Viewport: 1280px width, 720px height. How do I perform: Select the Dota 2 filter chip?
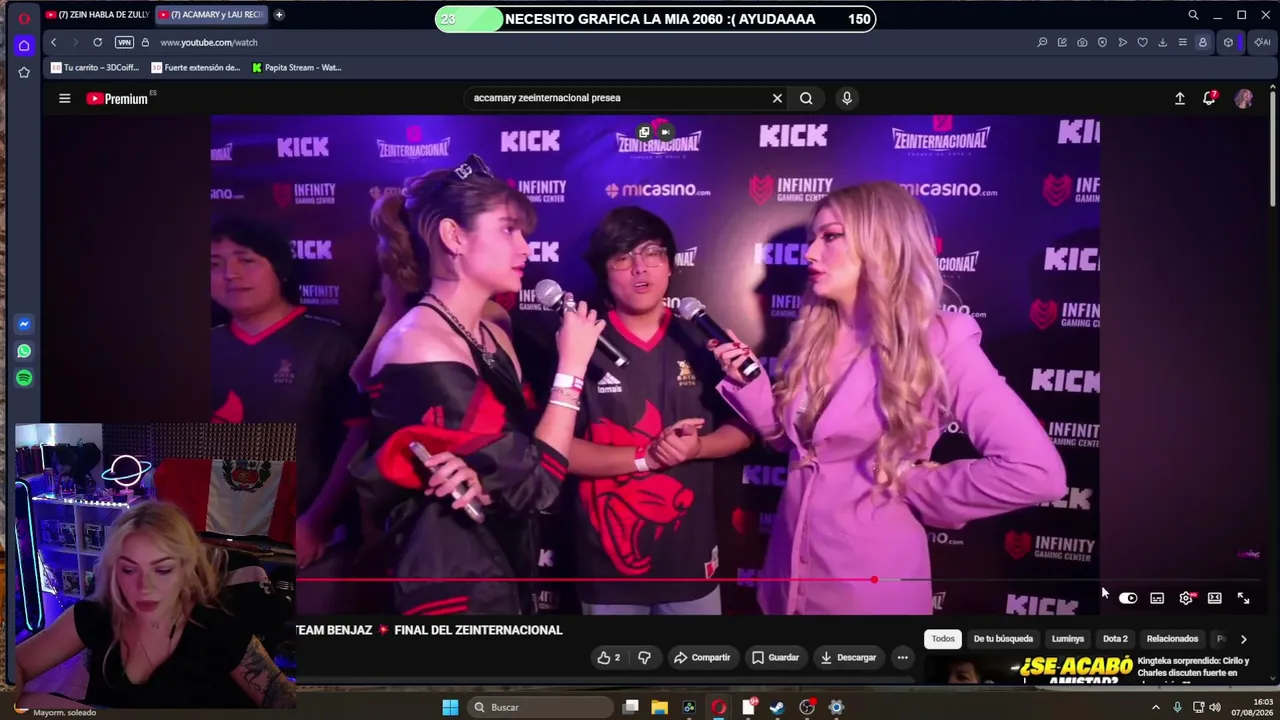[1115, 639]
